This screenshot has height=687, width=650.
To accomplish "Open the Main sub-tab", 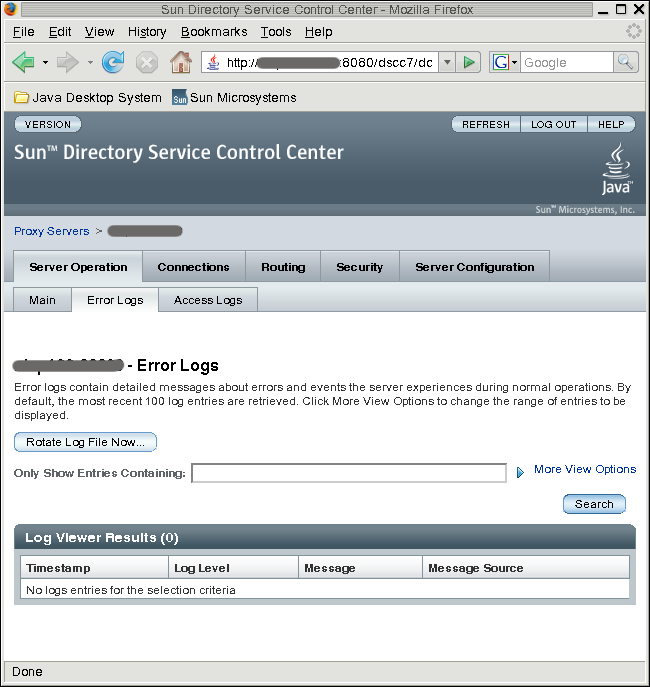I will tap(42, 300).
